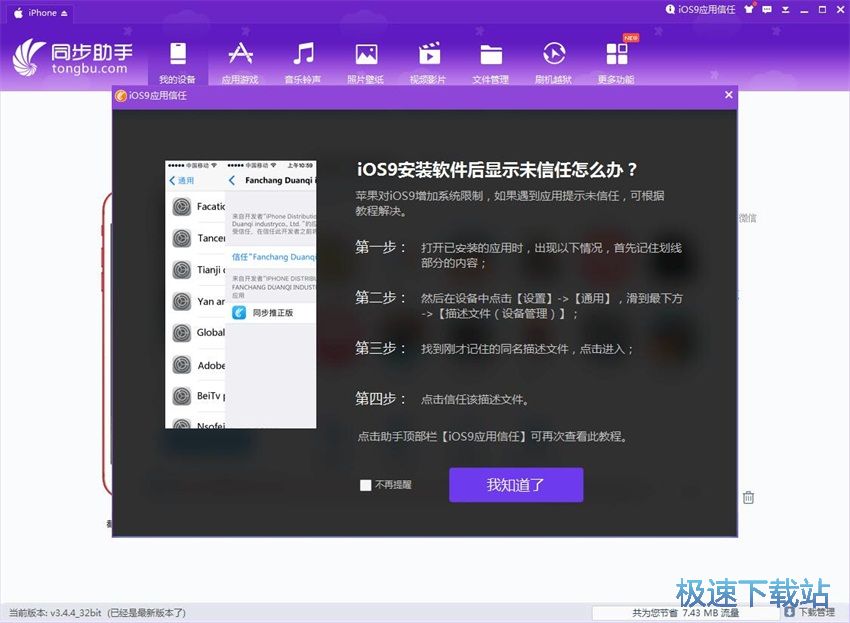Click the 同步助手 tongbu.com logo
The width and height of the screenshot is (850, 623).
73,57
